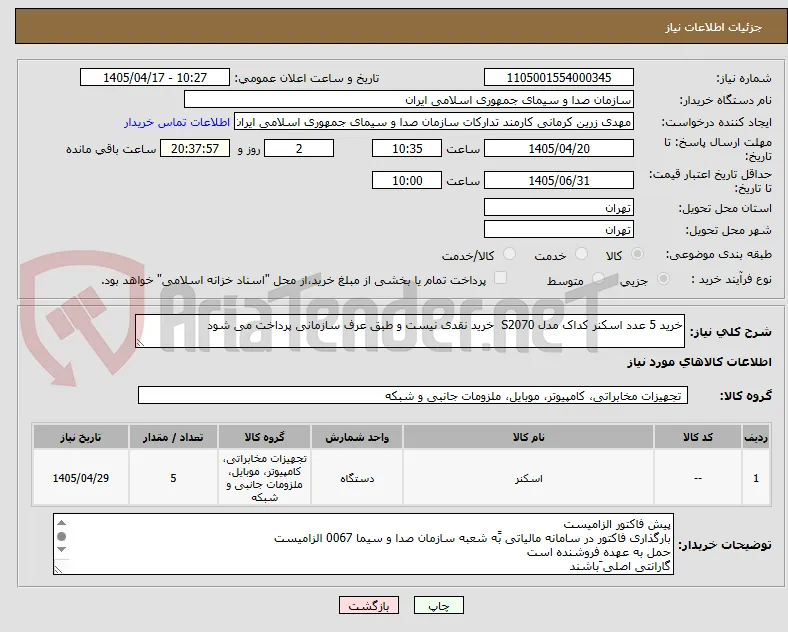This screenshot has width=788, height=632.
Task: Click the remaining days field showing 2
Action: tap(299, 149)
